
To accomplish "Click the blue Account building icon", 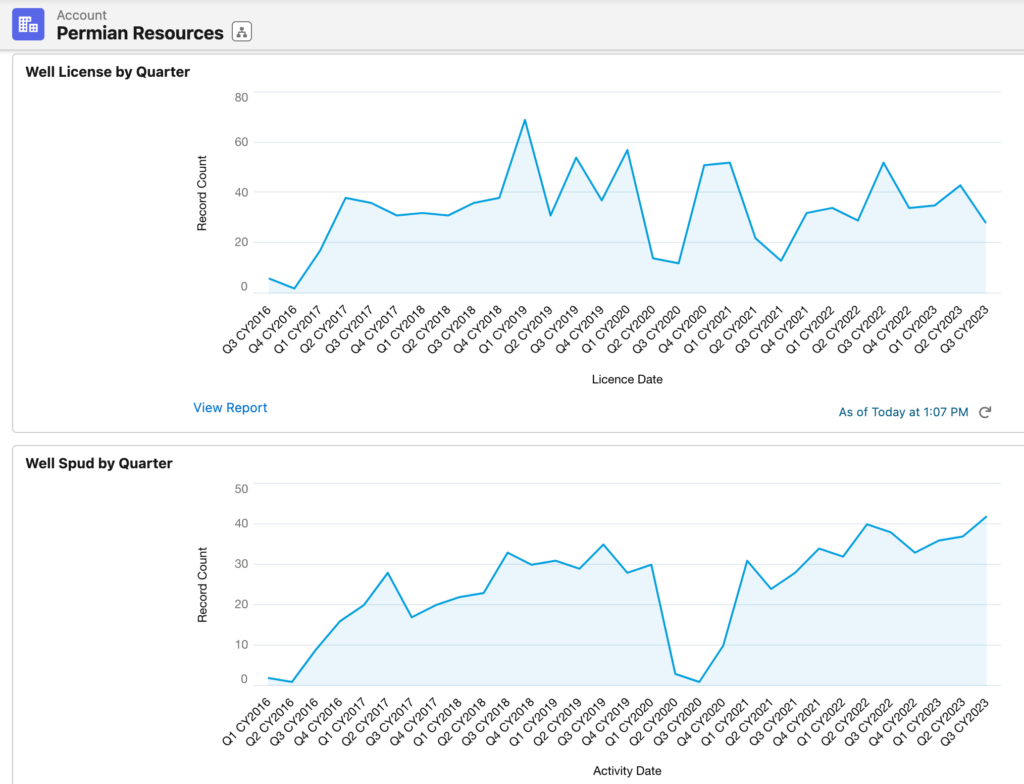I will [x=28, y=24].
